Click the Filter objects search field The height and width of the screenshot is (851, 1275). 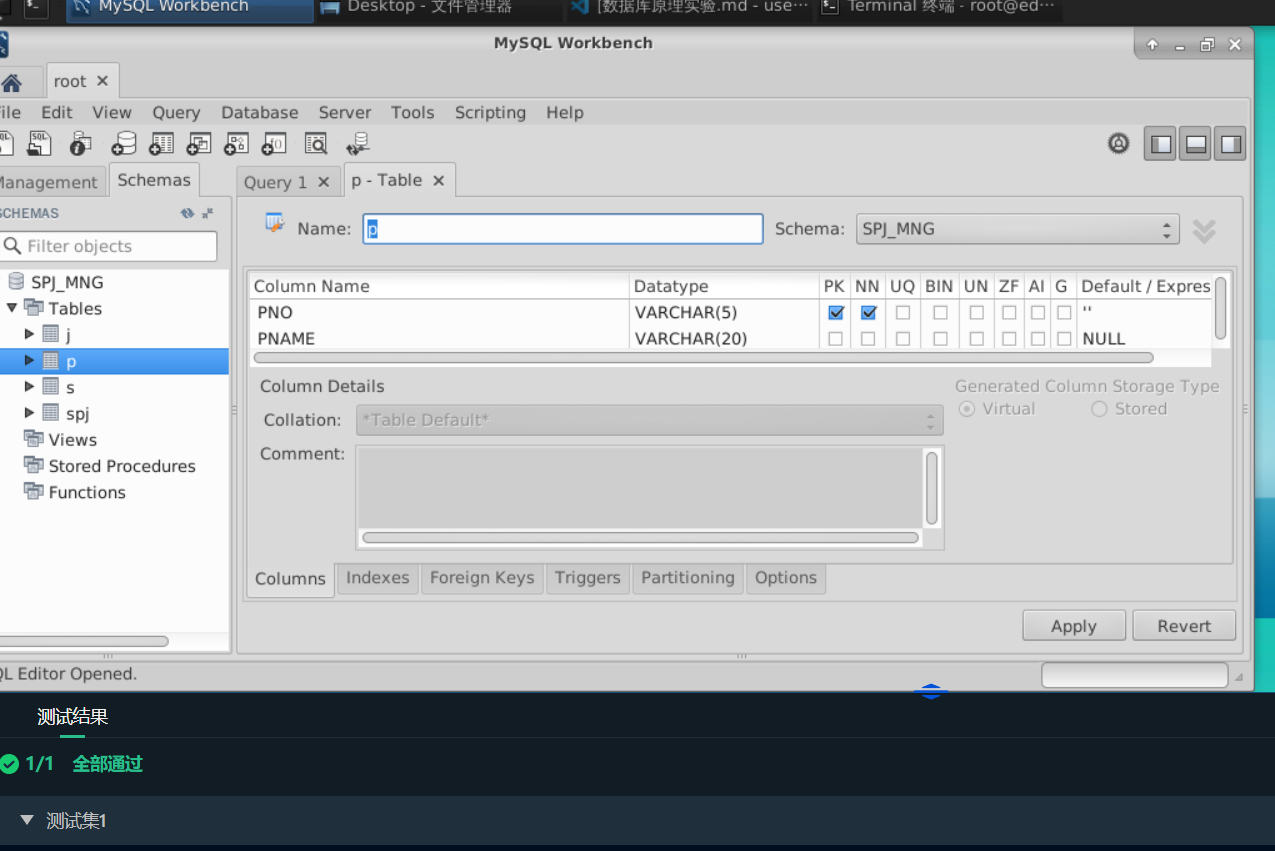(x=109, y=246)
